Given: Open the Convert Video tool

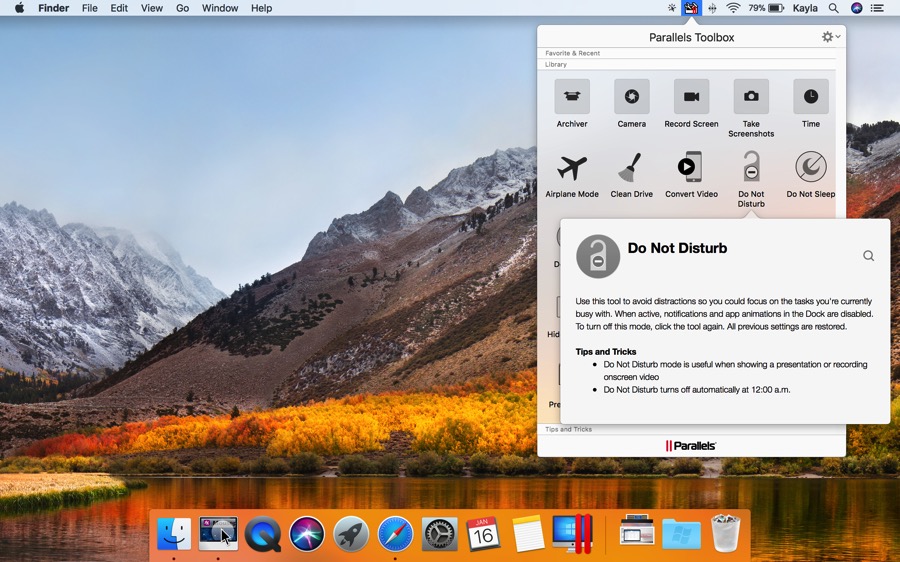Looking at the screenshot, I should point(691,168).
